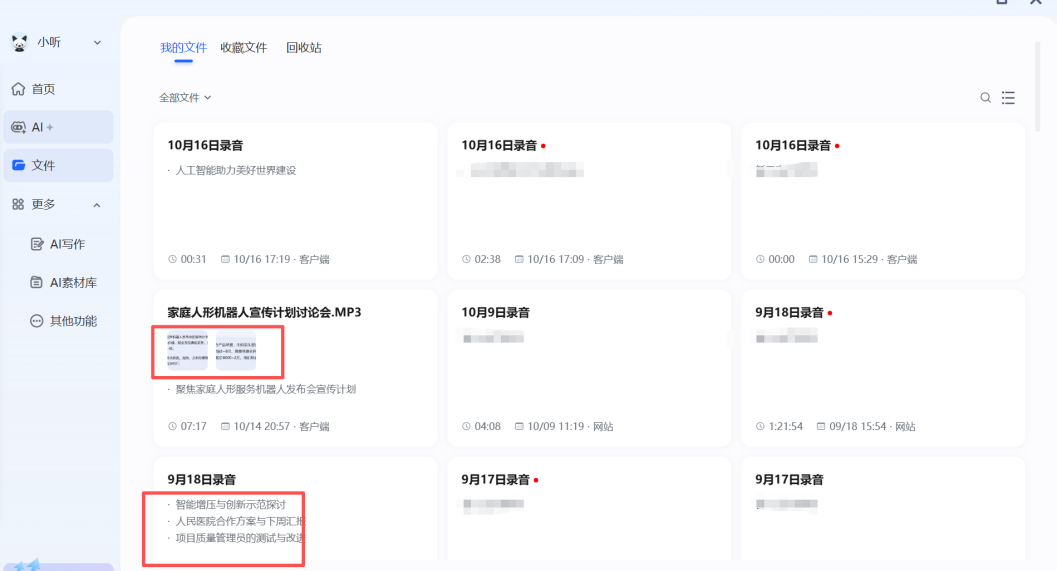Expand the 全部文件 filter dropdown
The width and height of the screenshot is (1057, 571).
[185, 98]
